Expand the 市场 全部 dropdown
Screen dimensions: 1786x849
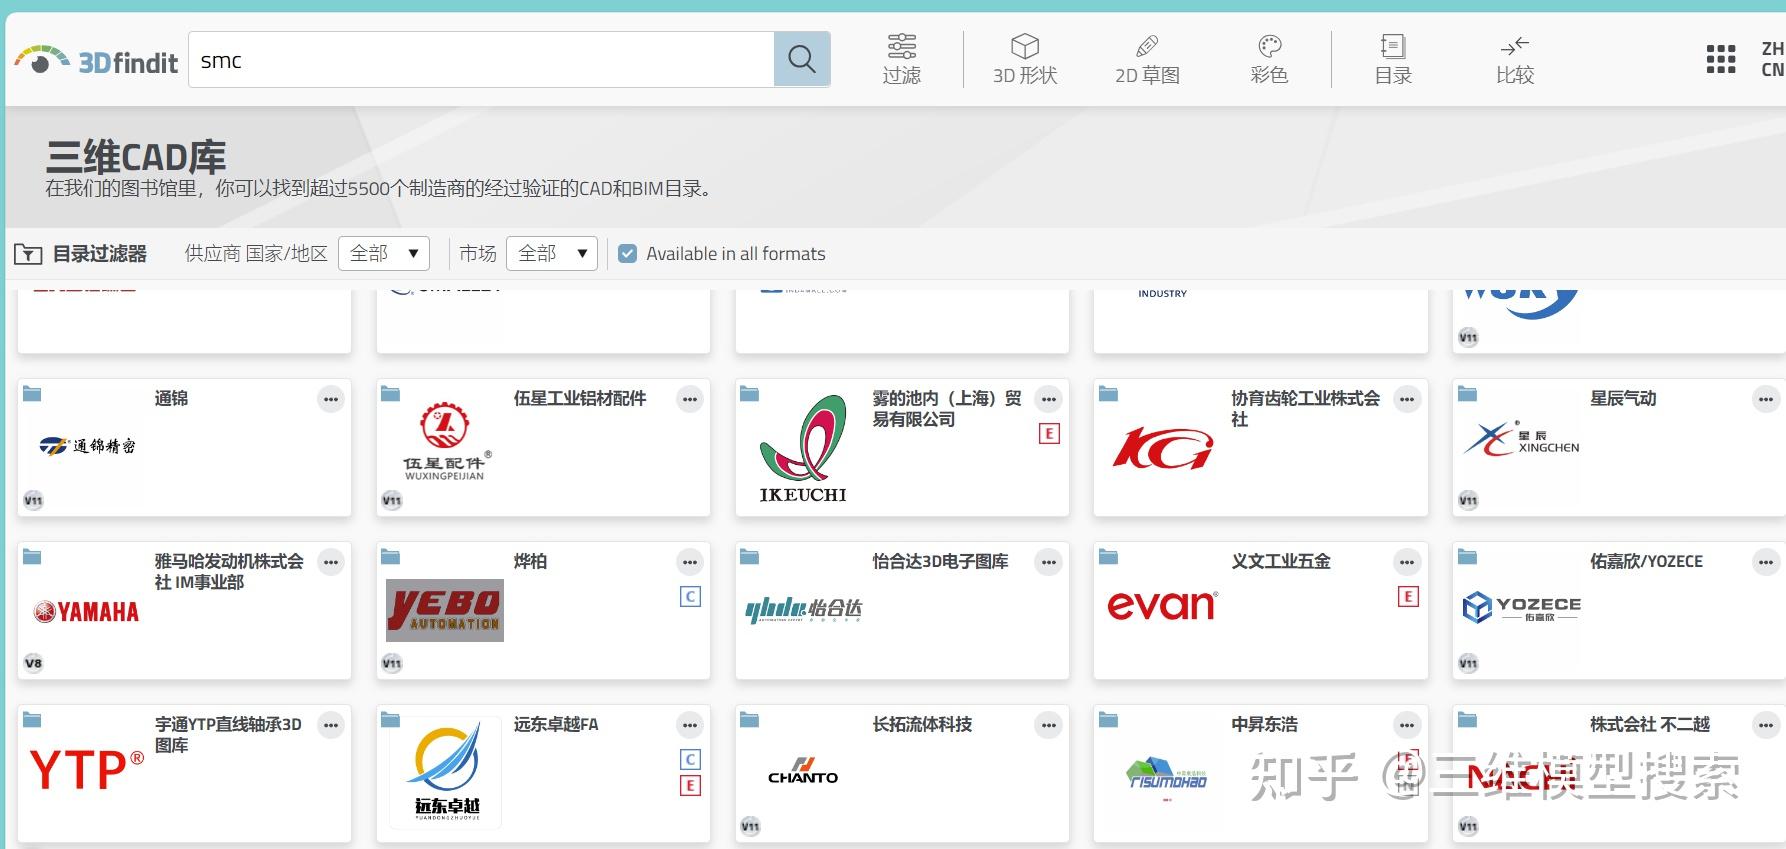pos(552,254)
